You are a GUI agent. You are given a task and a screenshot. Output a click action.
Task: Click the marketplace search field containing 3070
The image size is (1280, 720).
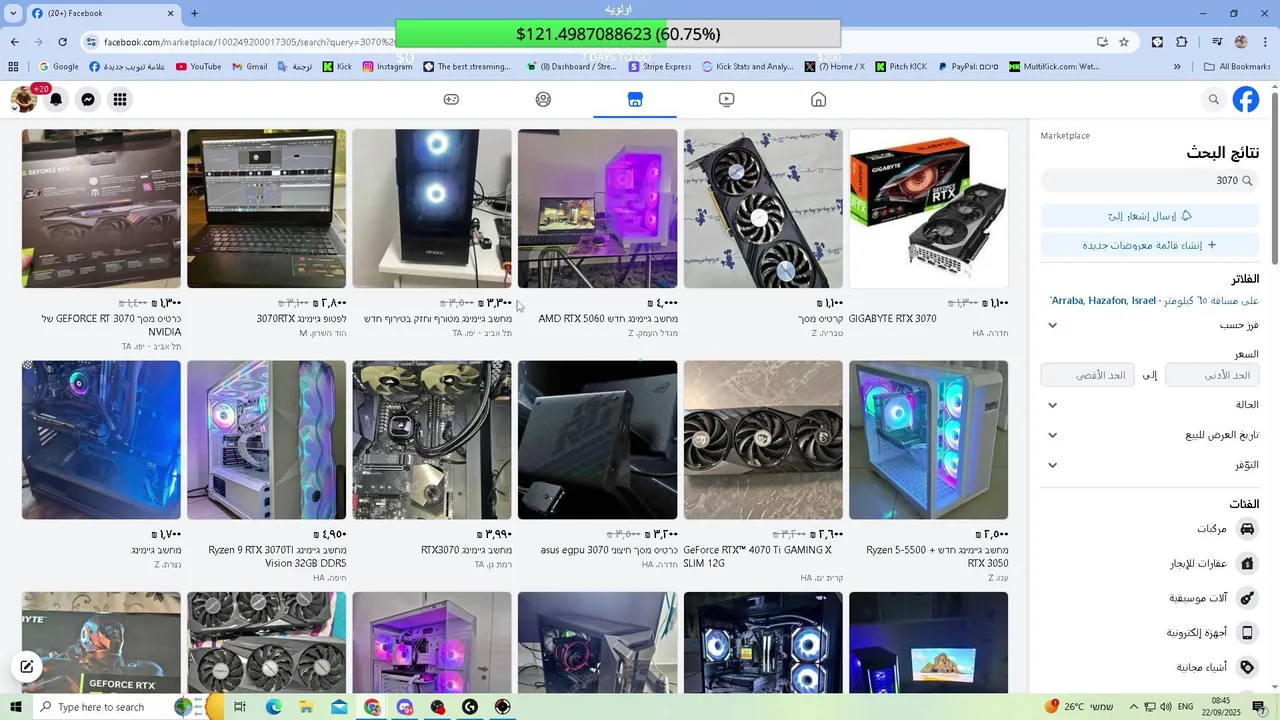1150,181
